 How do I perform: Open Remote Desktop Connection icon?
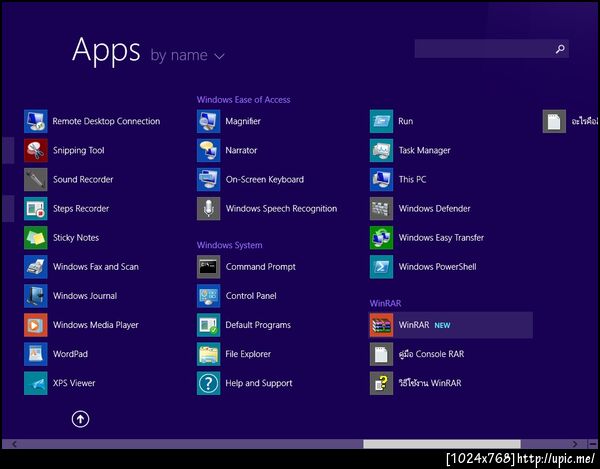coord(36,121)
